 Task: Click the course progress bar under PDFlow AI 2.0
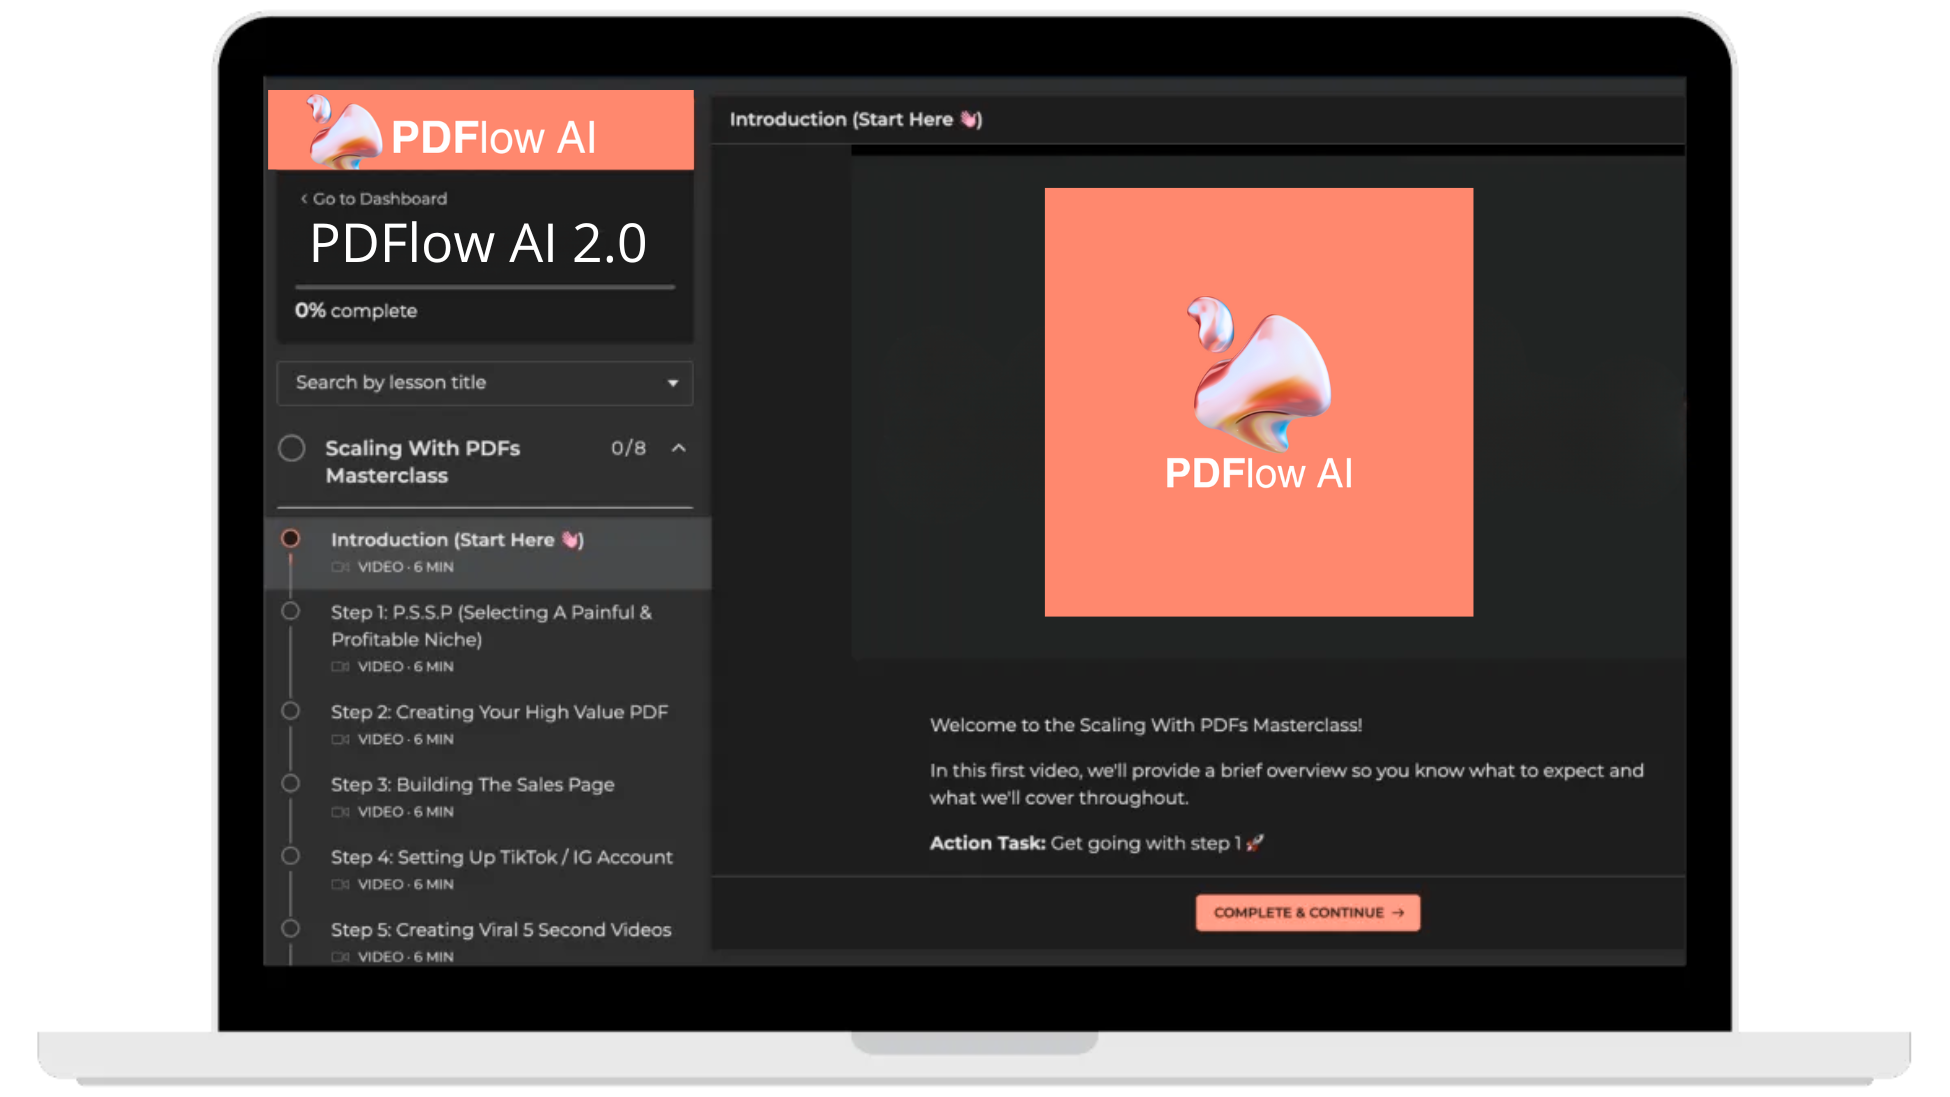point(485,287)
